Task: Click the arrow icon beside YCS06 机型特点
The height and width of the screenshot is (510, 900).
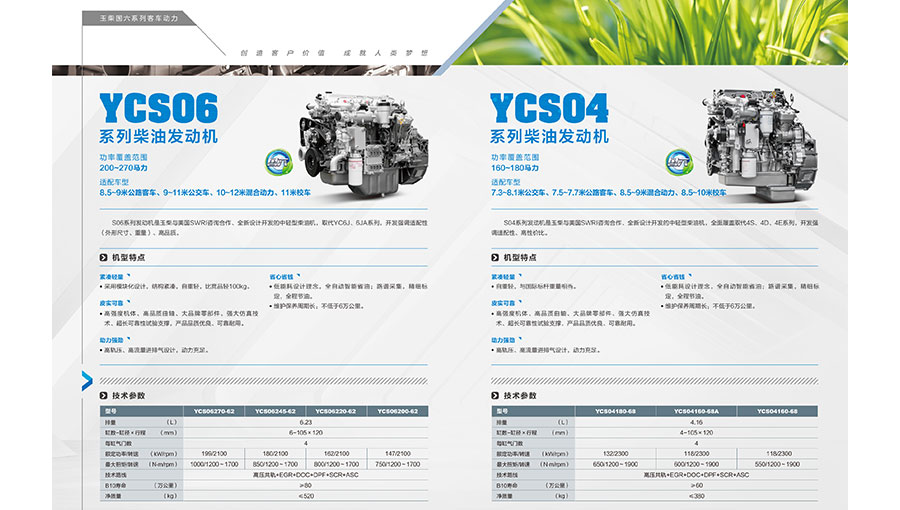Action: tap(103, 258)
